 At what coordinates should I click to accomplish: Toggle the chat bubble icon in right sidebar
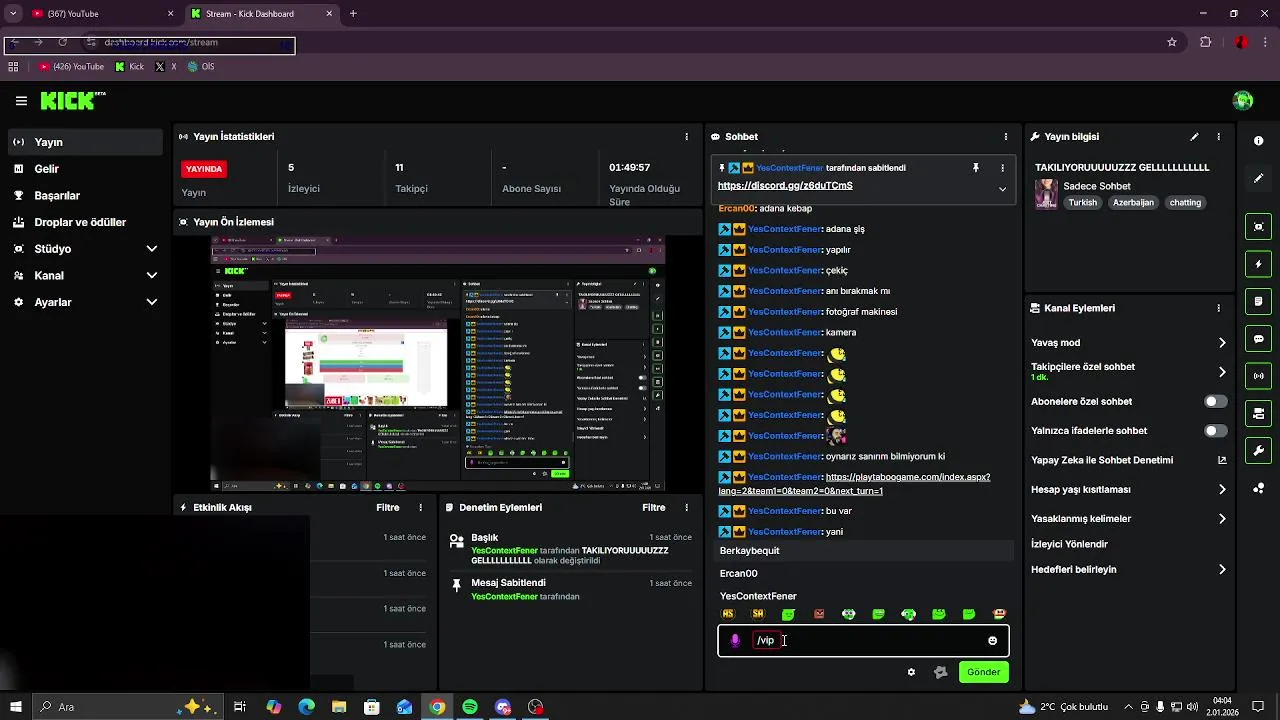[1259, 339]
